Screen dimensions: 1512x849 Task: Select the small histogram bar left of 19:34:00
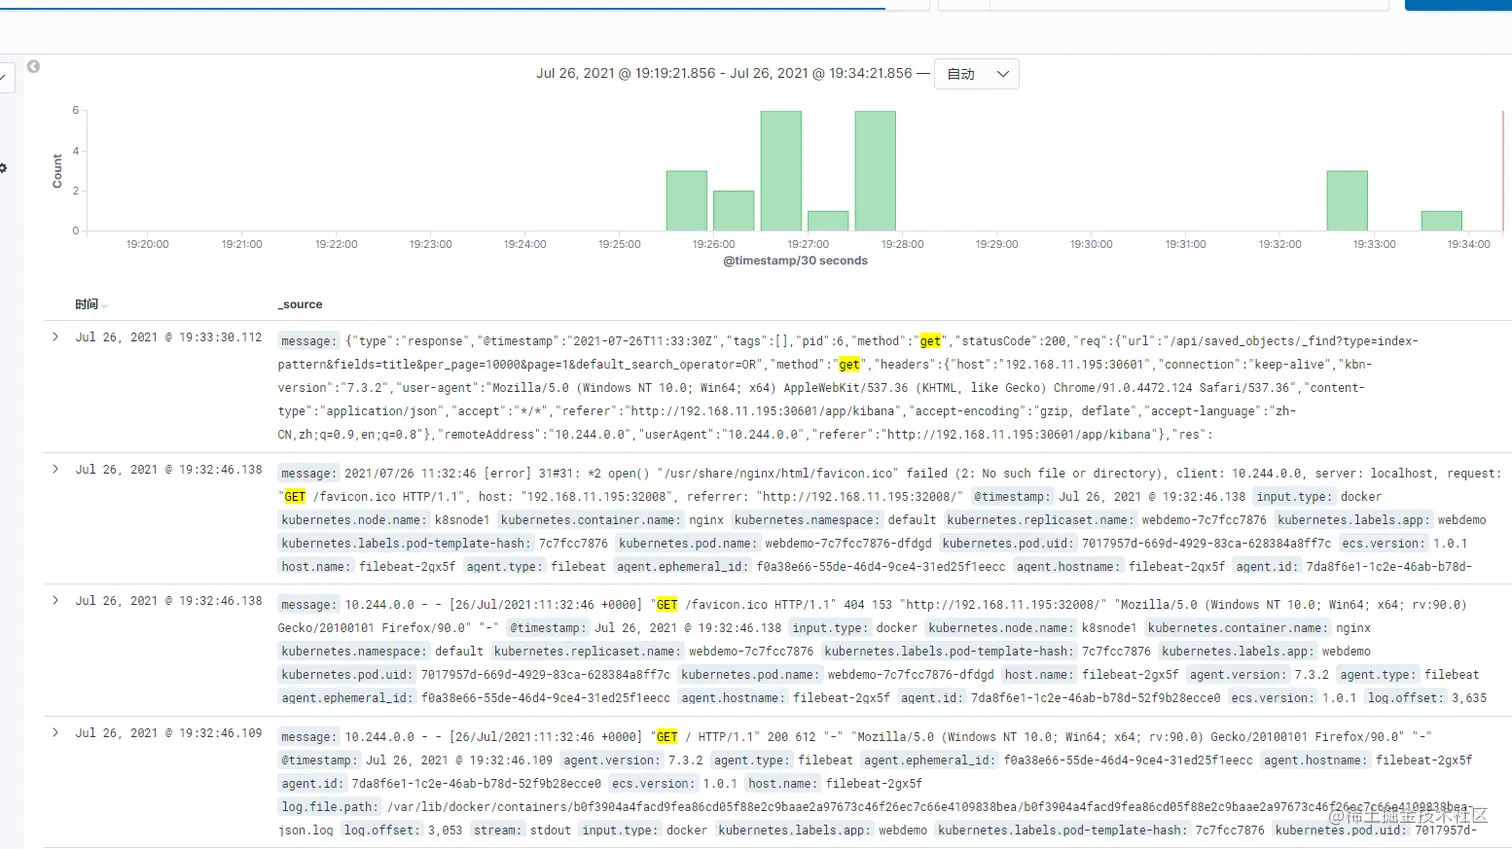tap(1442, 221)
